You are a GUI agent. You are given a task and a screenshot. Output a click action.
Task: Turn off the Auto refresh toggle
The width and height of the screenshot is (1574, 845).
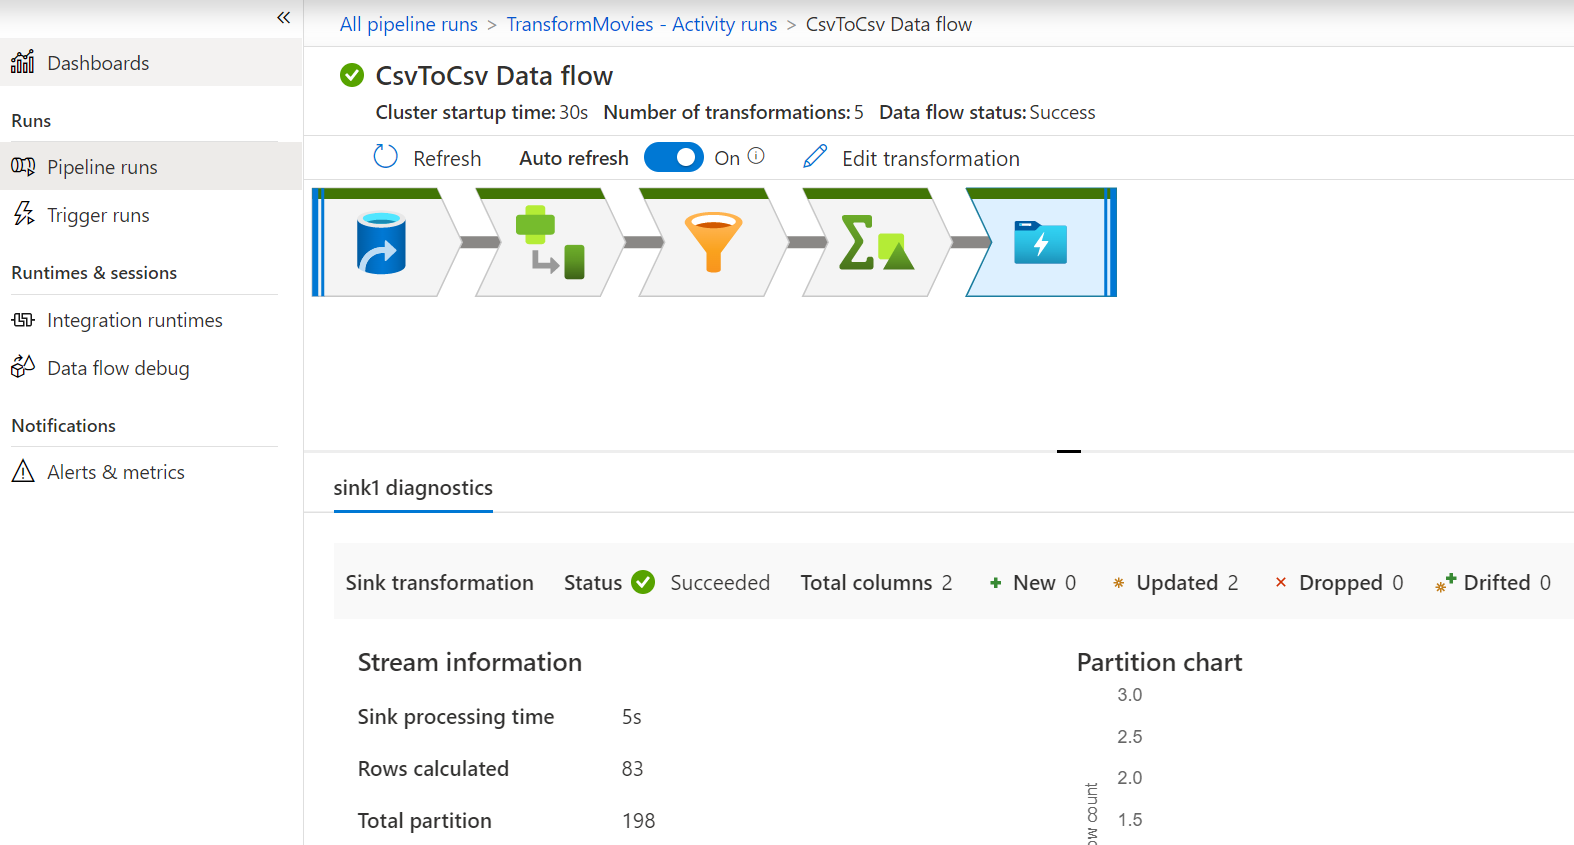(x=673, y=157)
